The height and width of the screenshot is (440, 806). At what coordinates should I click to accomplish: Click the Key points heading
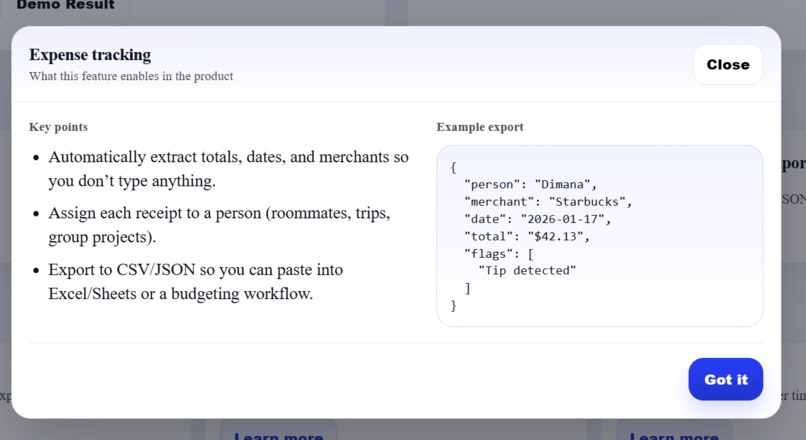tap(58, 127)
